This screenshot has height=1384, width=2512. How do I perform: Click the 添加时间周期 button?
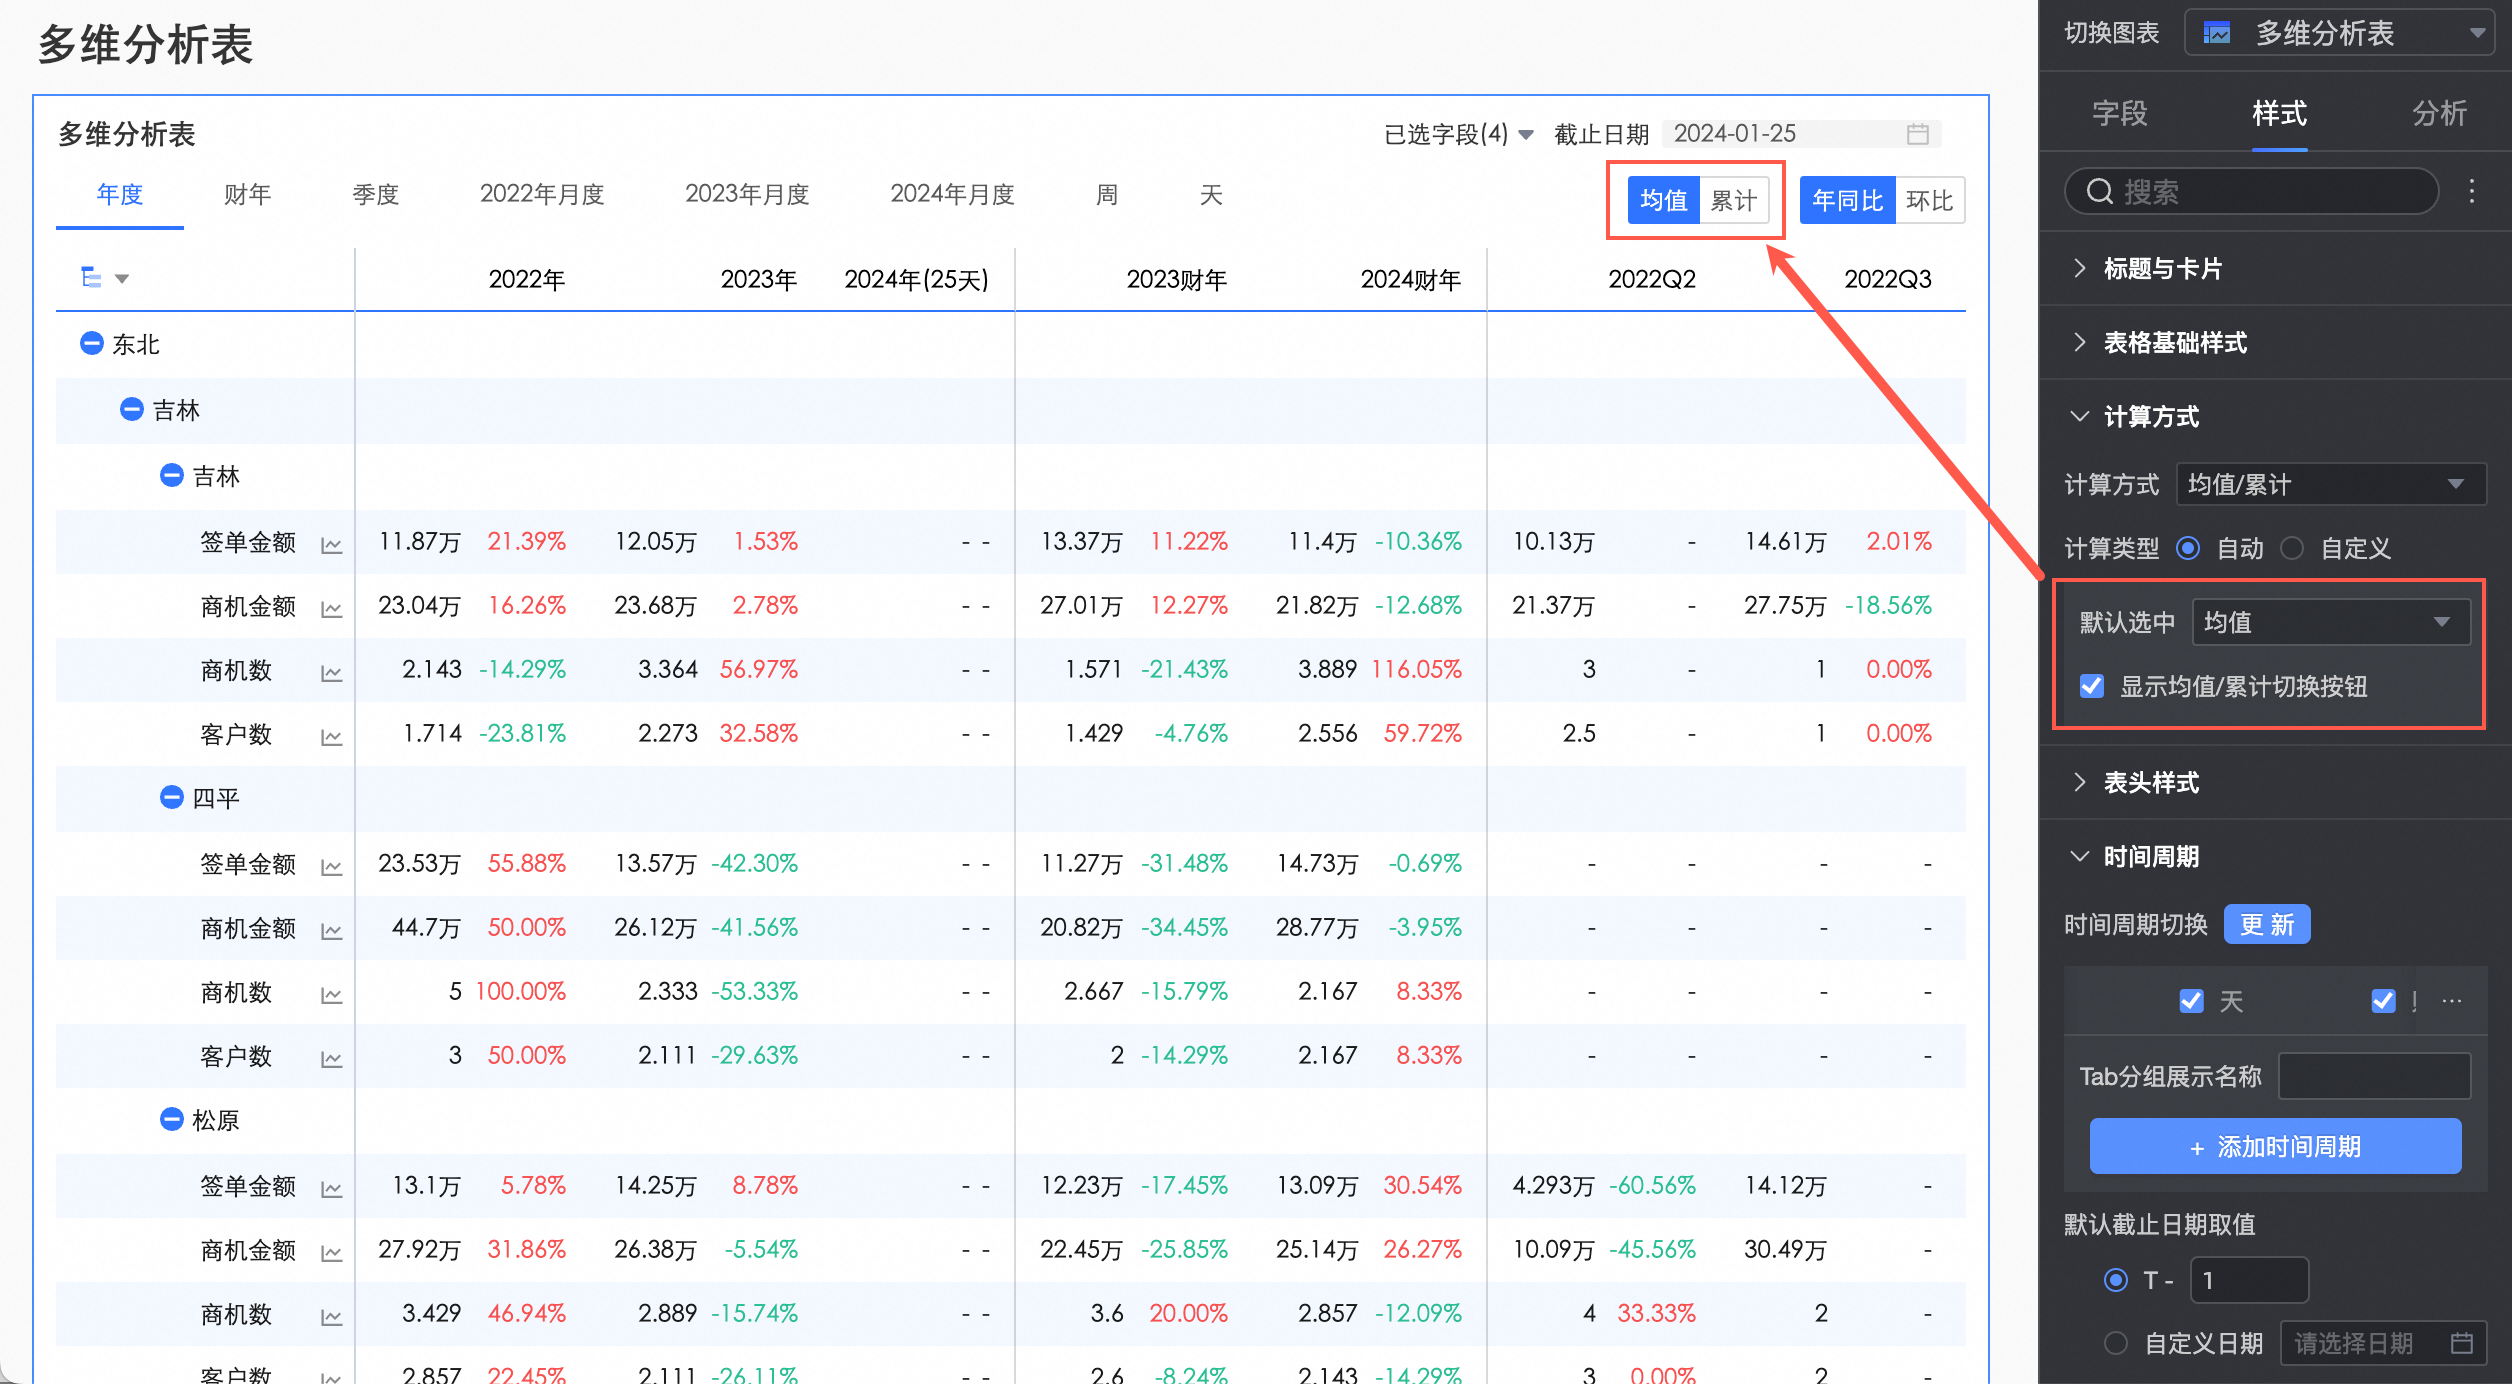(2275, 1147)
